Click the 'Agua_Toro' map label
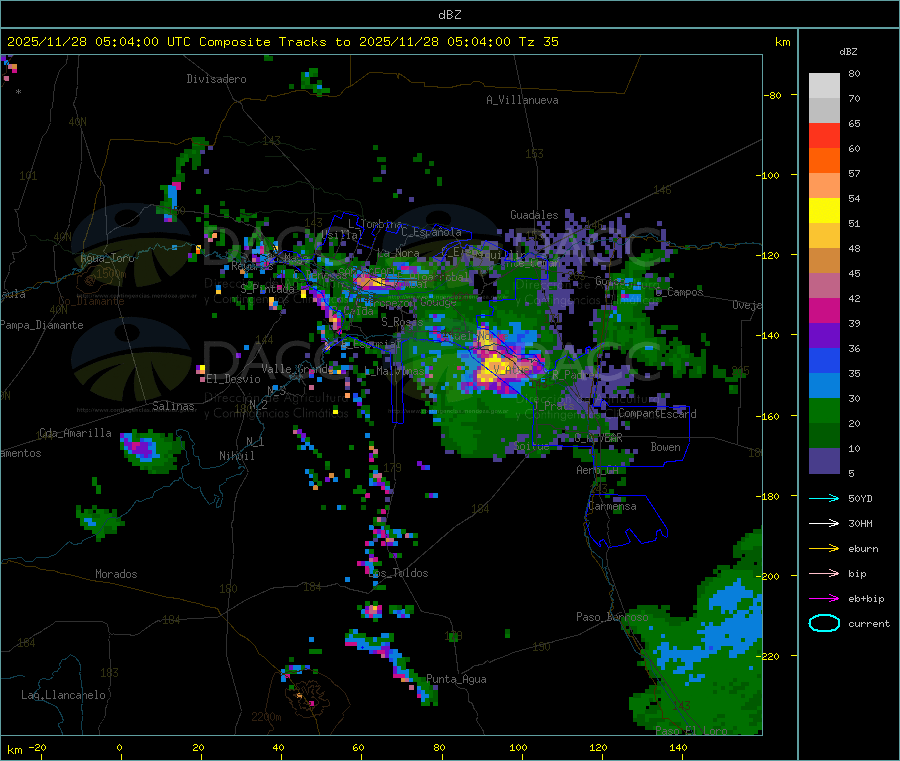Image resolution: width=900 pixels, height=761 pixels. (x=107, y=258)
